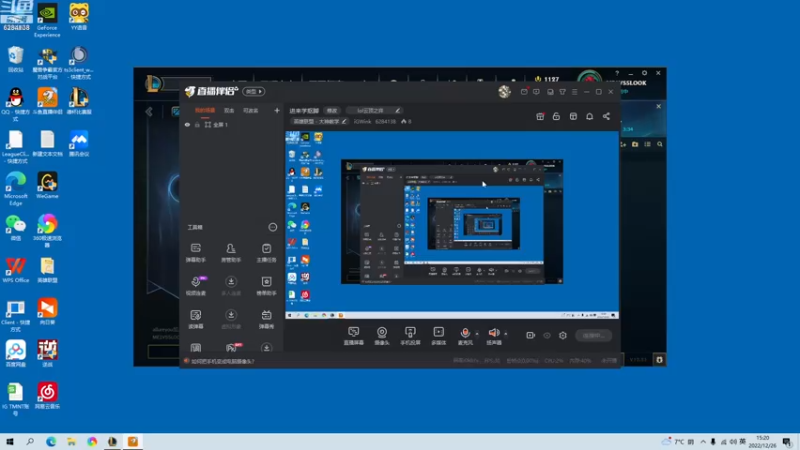The width and height of the screenshot is (800, 450).
Task: Click the share icon in stream header
Action: (x=606, y=116)
